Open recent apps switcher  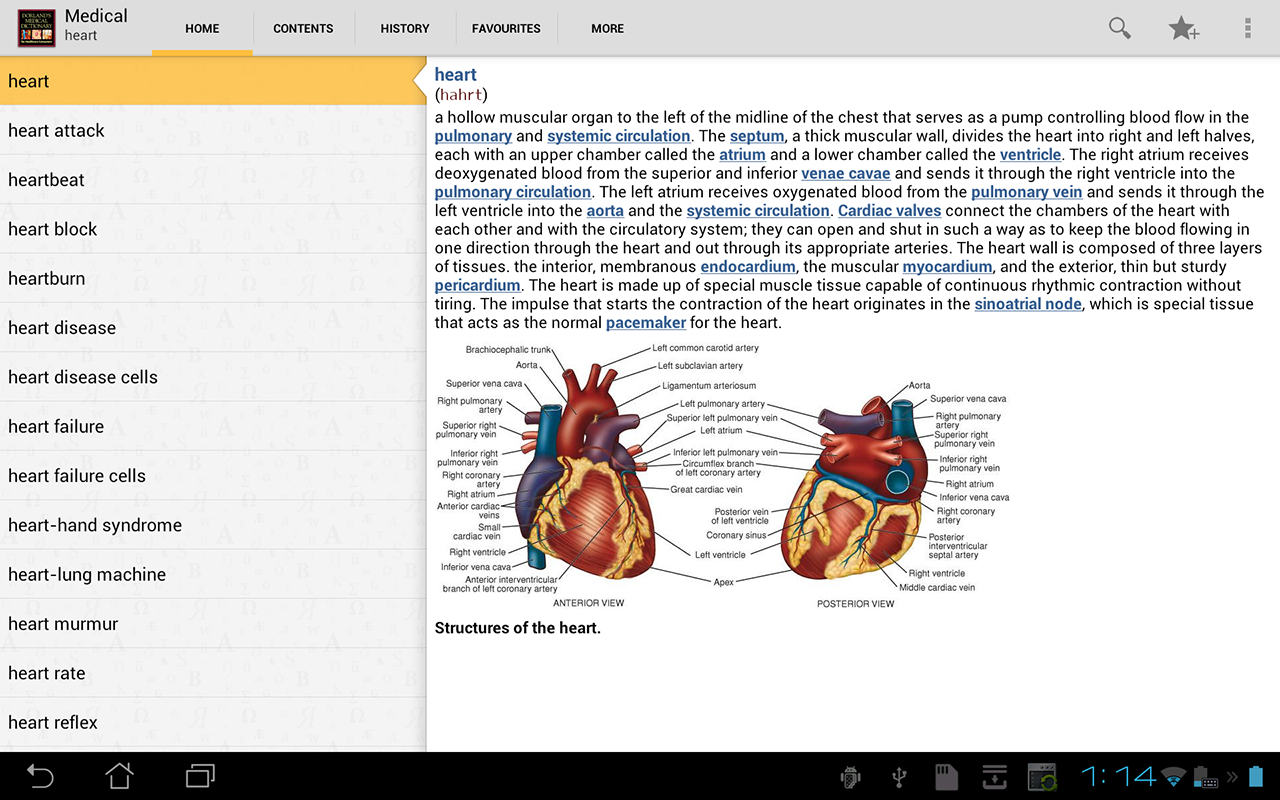(199, 776)
